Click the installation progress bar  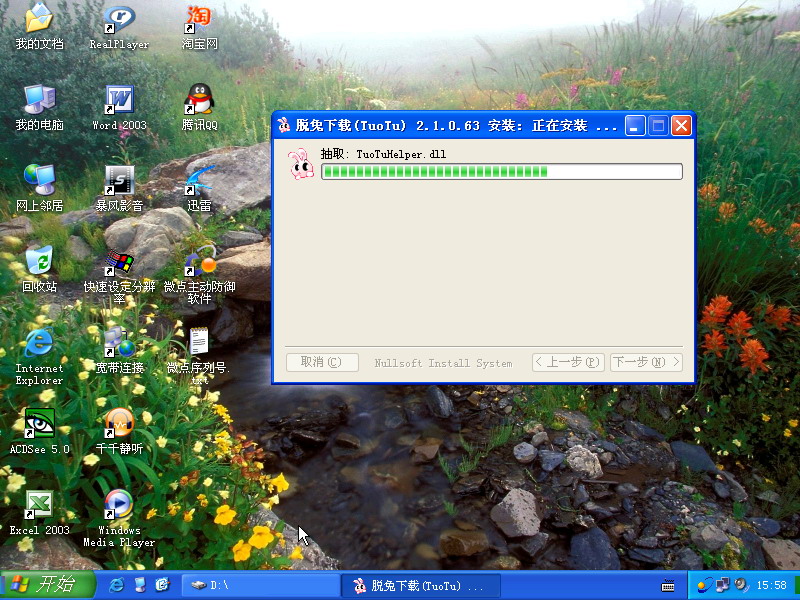click(x=502, y=171)
